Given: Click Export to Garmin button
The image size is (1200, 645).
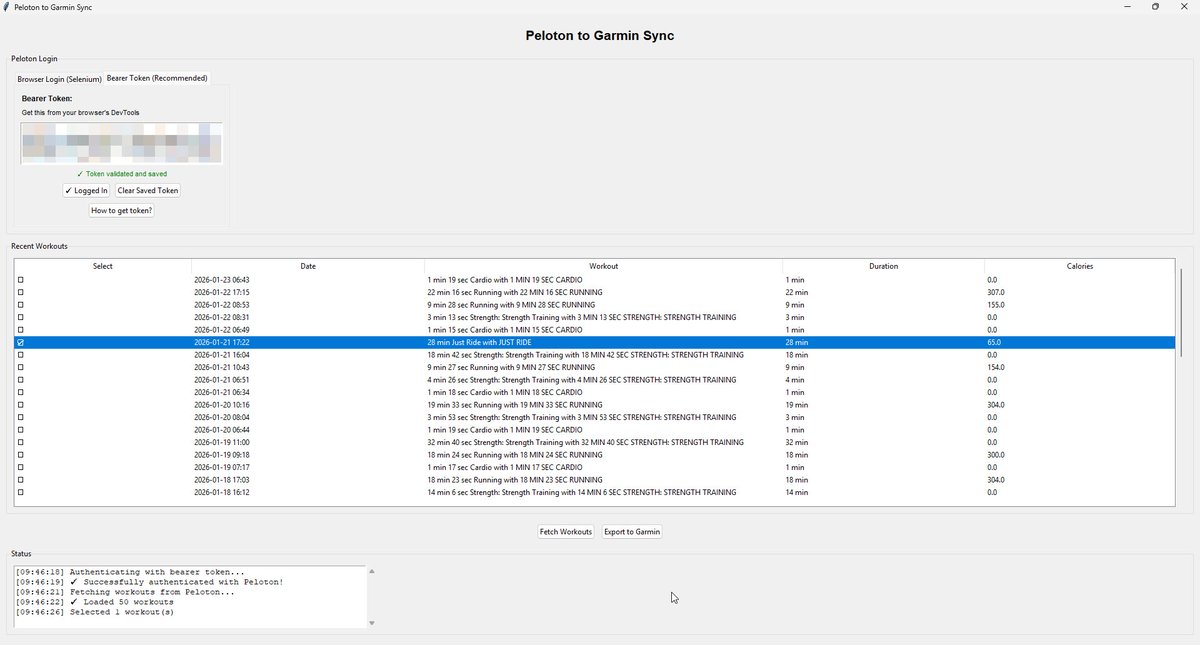Looking at the screenshot, I should (632, 532).
